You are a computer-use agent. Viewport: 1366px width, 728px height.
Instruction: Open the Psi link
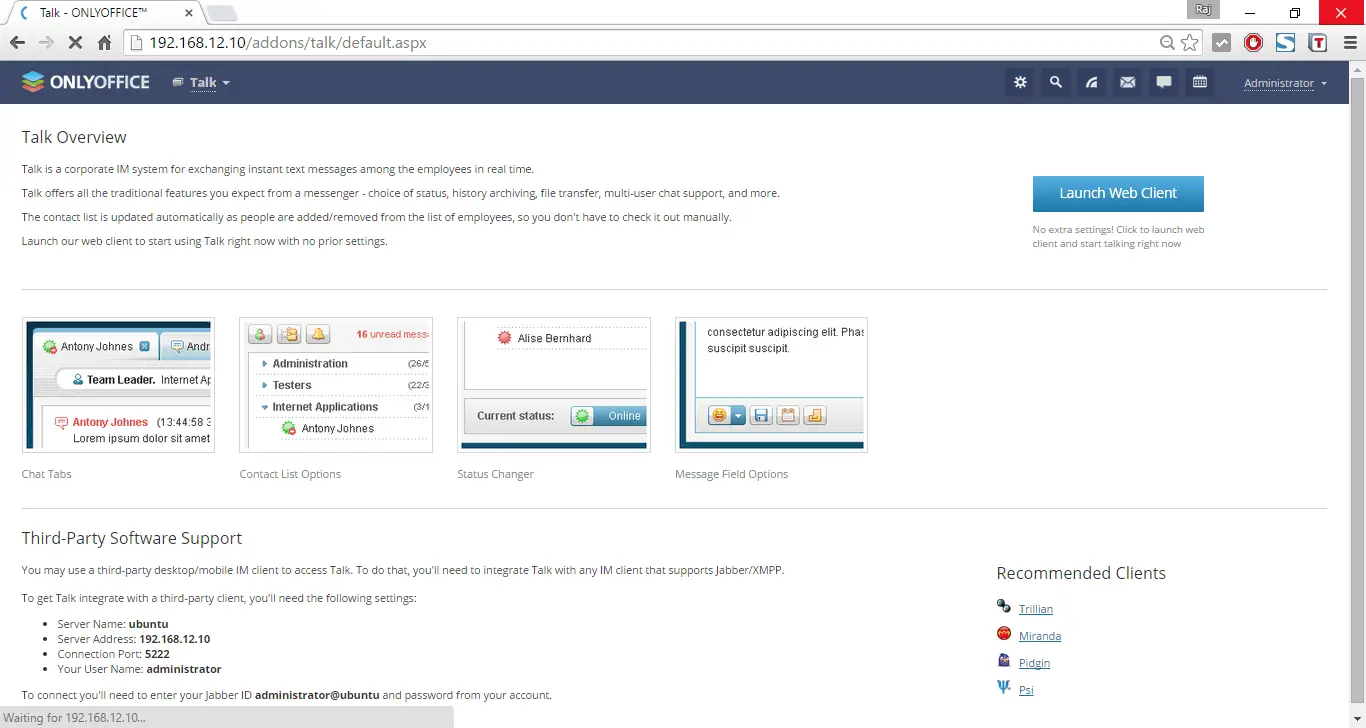[x=1026, y=690]
